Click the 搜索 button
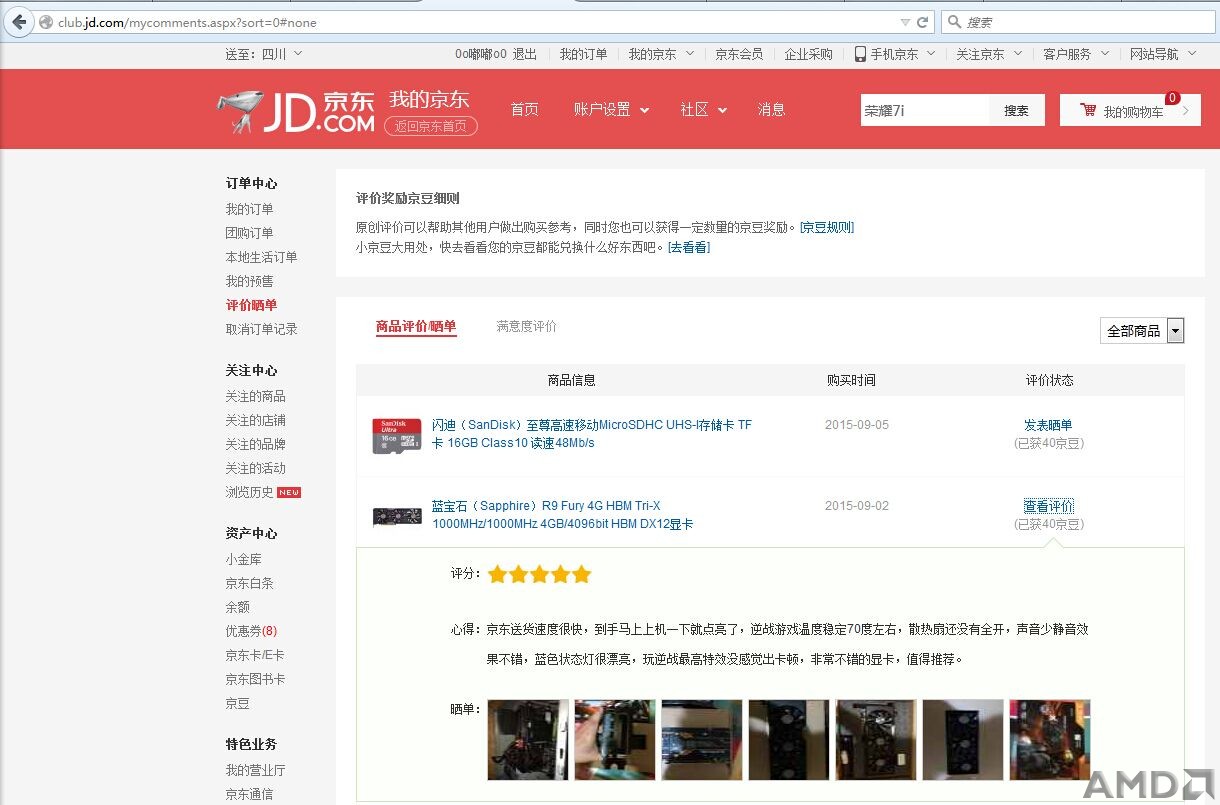Viewport: 1220px width, 805px height. coord(1017,110)
